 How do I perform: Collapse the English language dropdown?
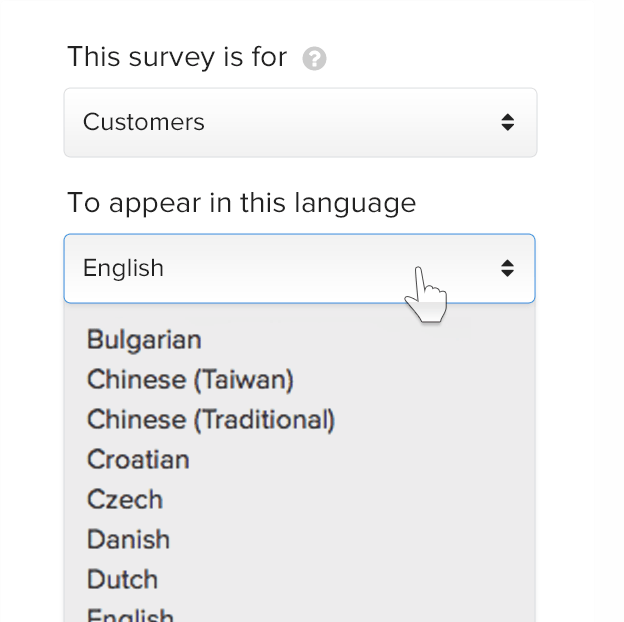[x=298, y=268]
